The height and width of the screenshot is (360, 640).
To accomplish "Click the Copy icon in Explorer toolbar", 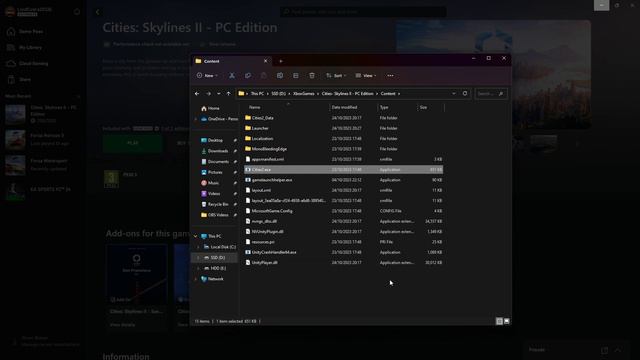I will point(248,76).
